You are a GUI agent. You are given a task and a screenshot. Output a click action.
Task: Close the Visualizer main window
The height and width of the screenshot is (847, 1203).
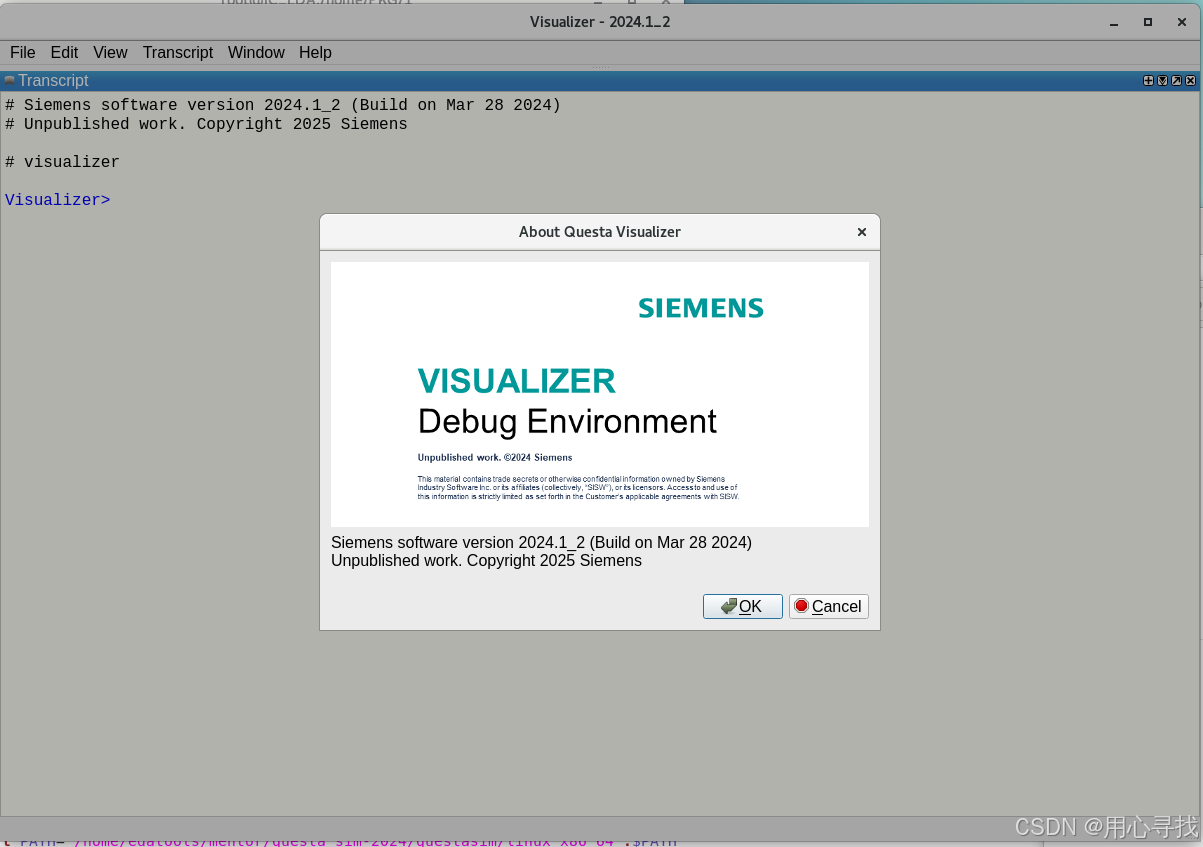1181,21
